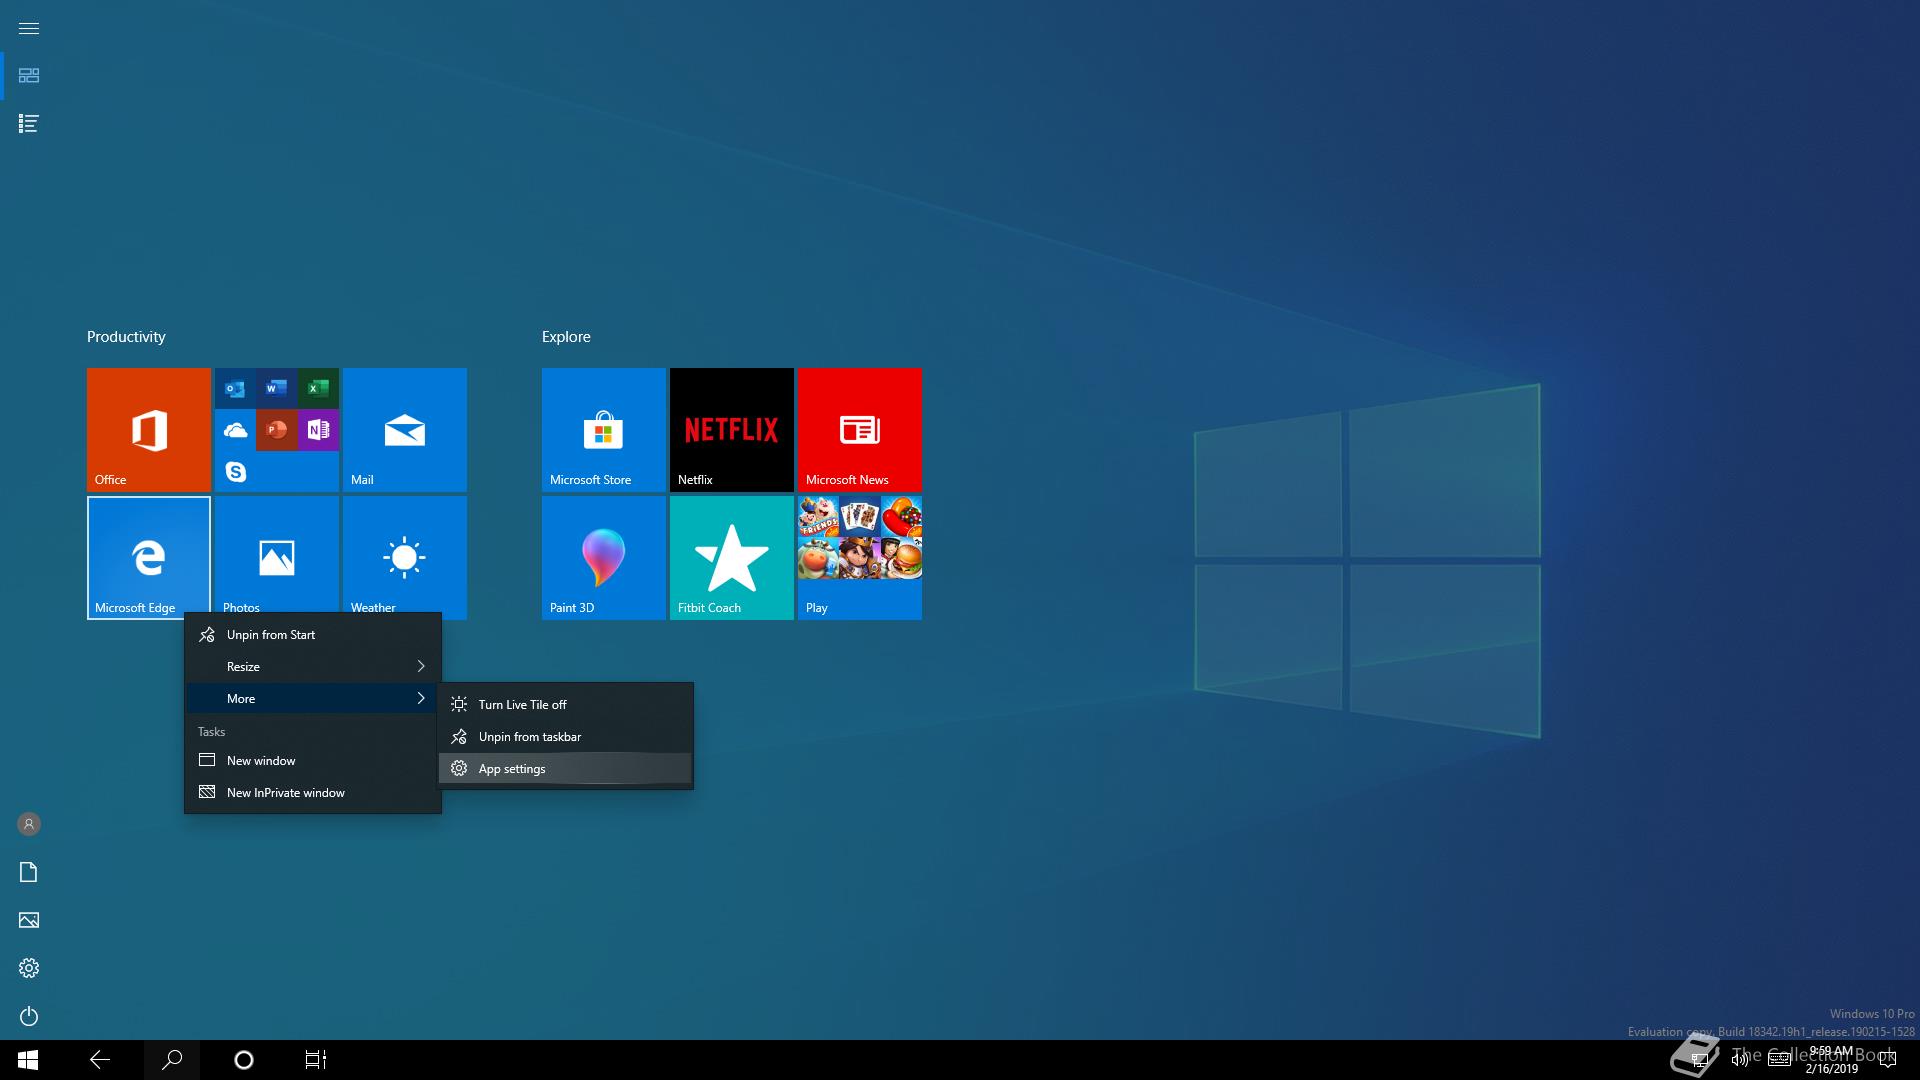The image size is (1920, 1080).
Task: Click the Productivity group heading
Action: tap(126, 337)
